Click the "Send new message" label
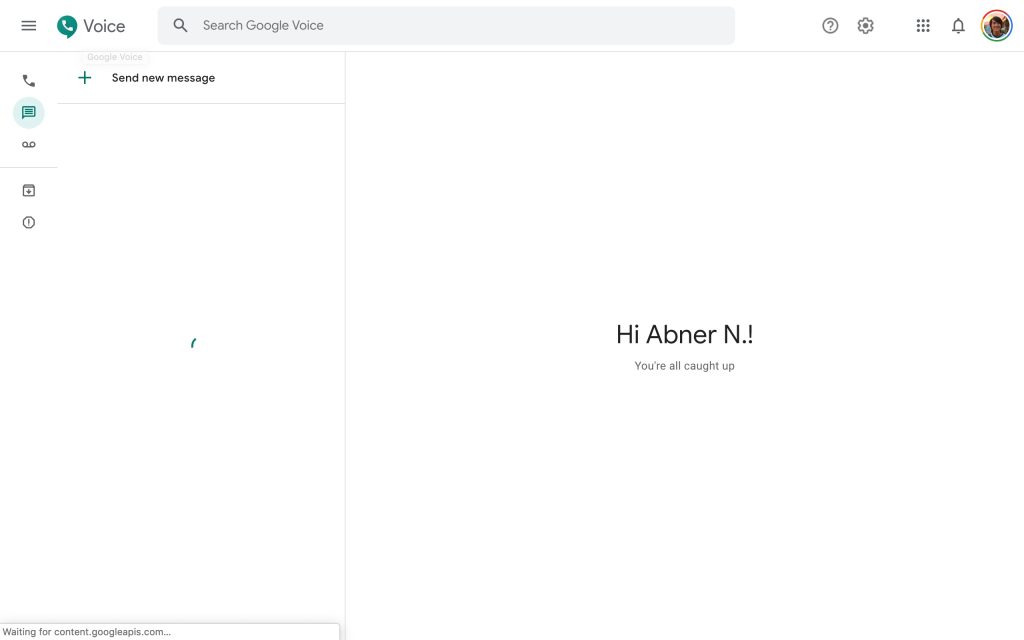 coord(163,78)
